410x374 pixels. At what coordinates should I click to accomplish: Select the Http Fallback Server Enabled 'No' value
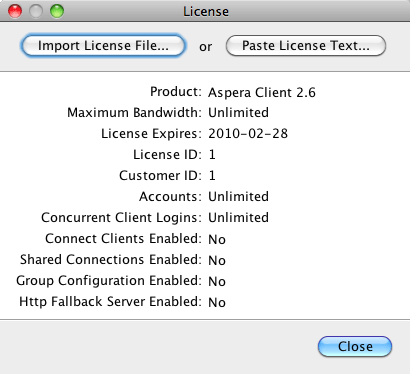click(x=217, y=302)
